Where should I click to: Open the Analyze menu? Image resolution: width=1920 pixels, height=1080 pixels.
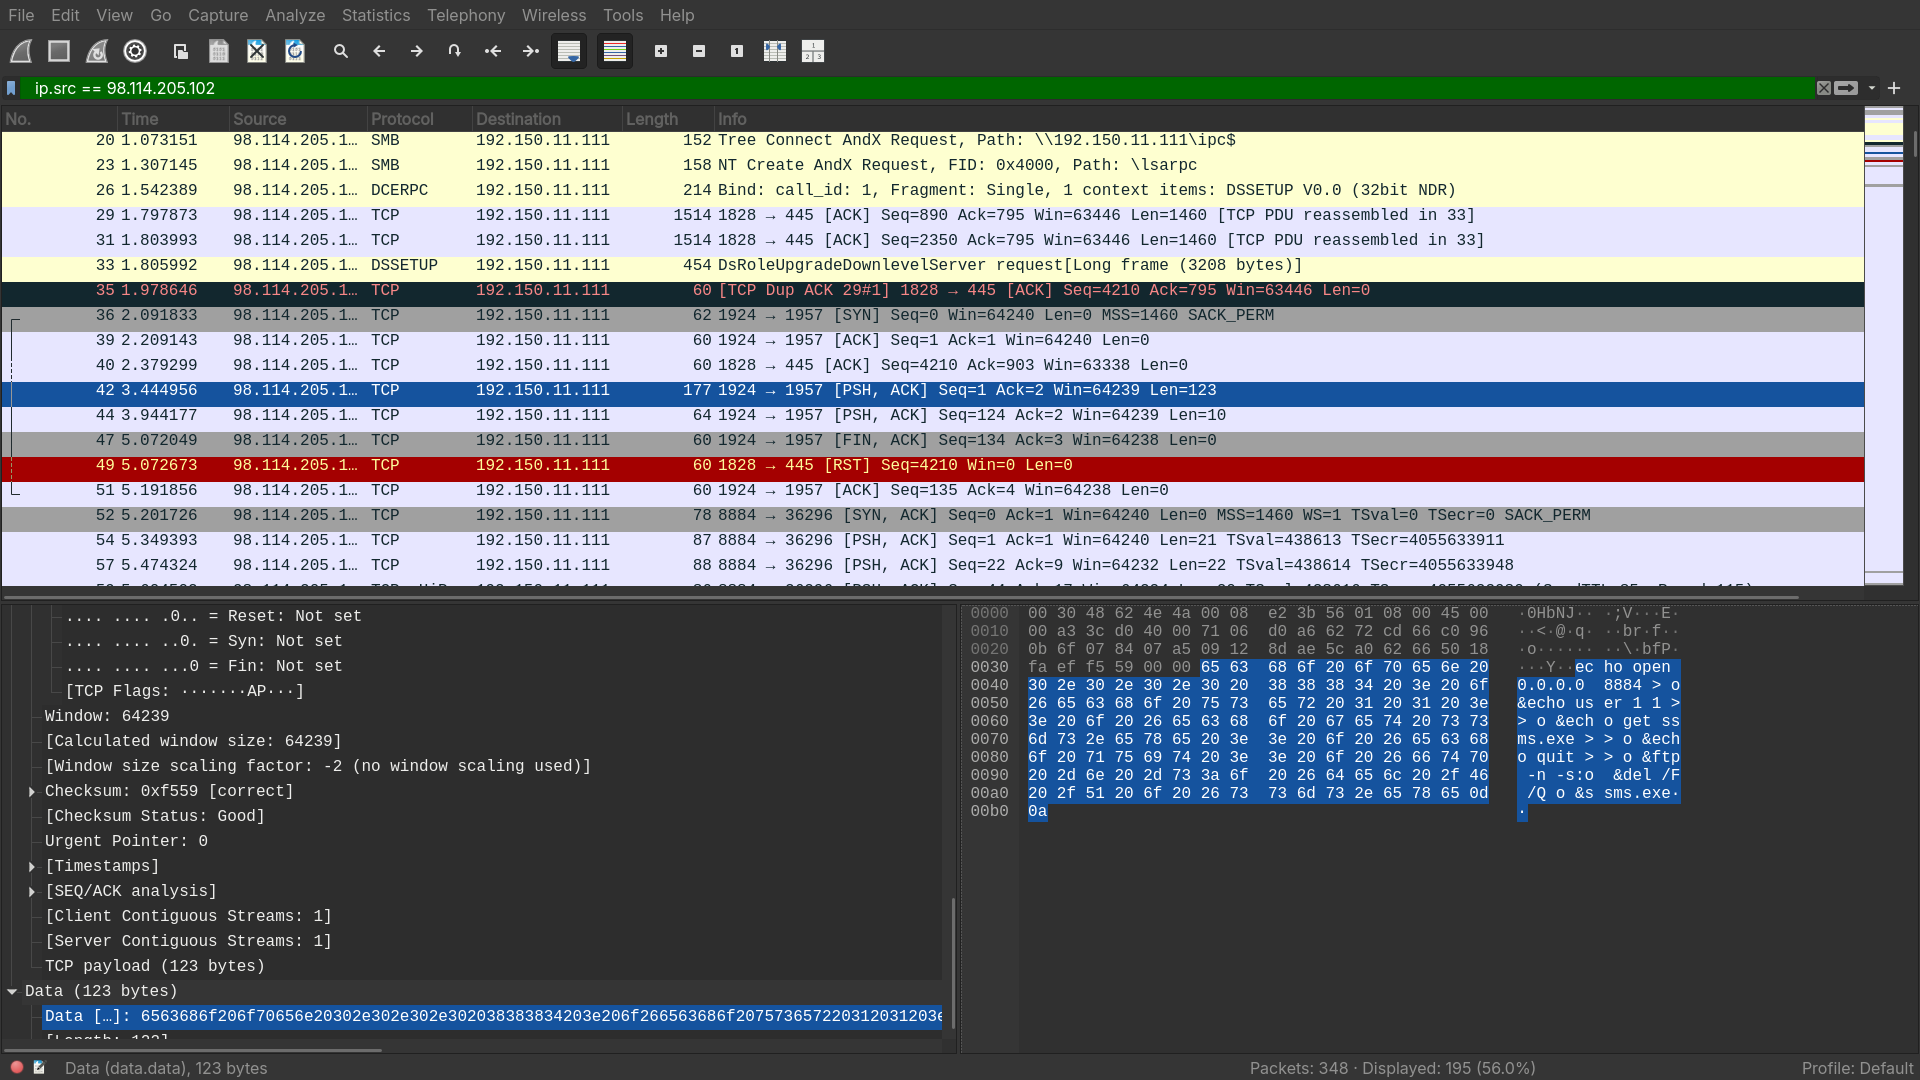(295, 15)
